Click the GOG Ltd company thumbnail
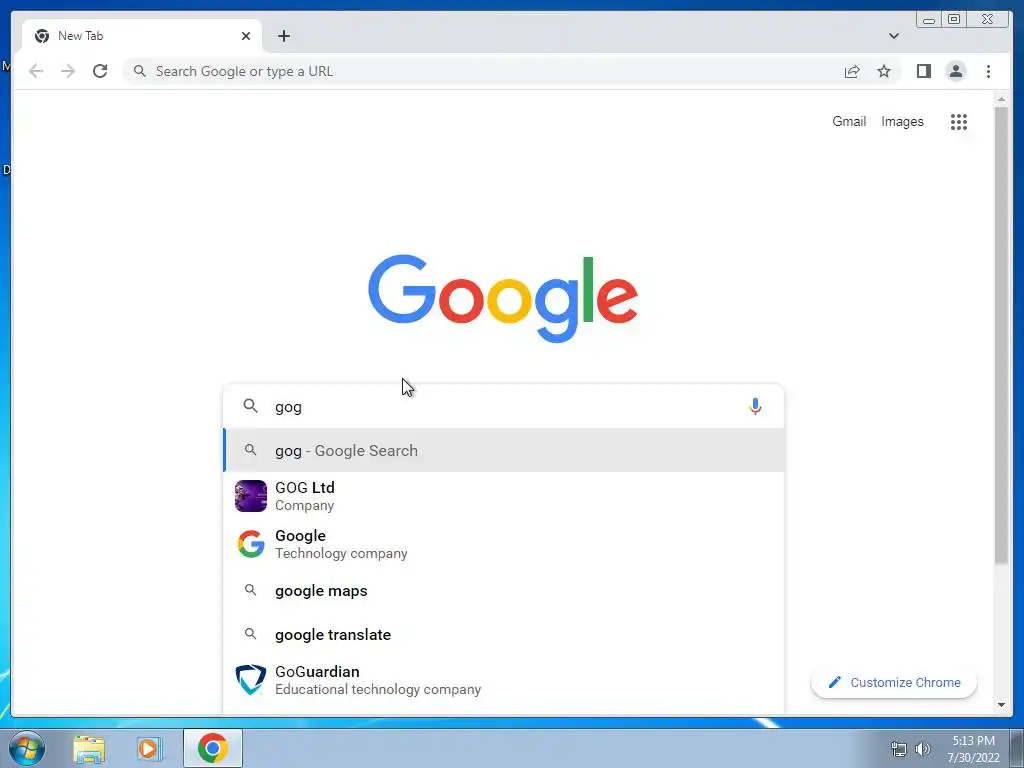Screen dimensions: 1024x768 coord(251,496)
